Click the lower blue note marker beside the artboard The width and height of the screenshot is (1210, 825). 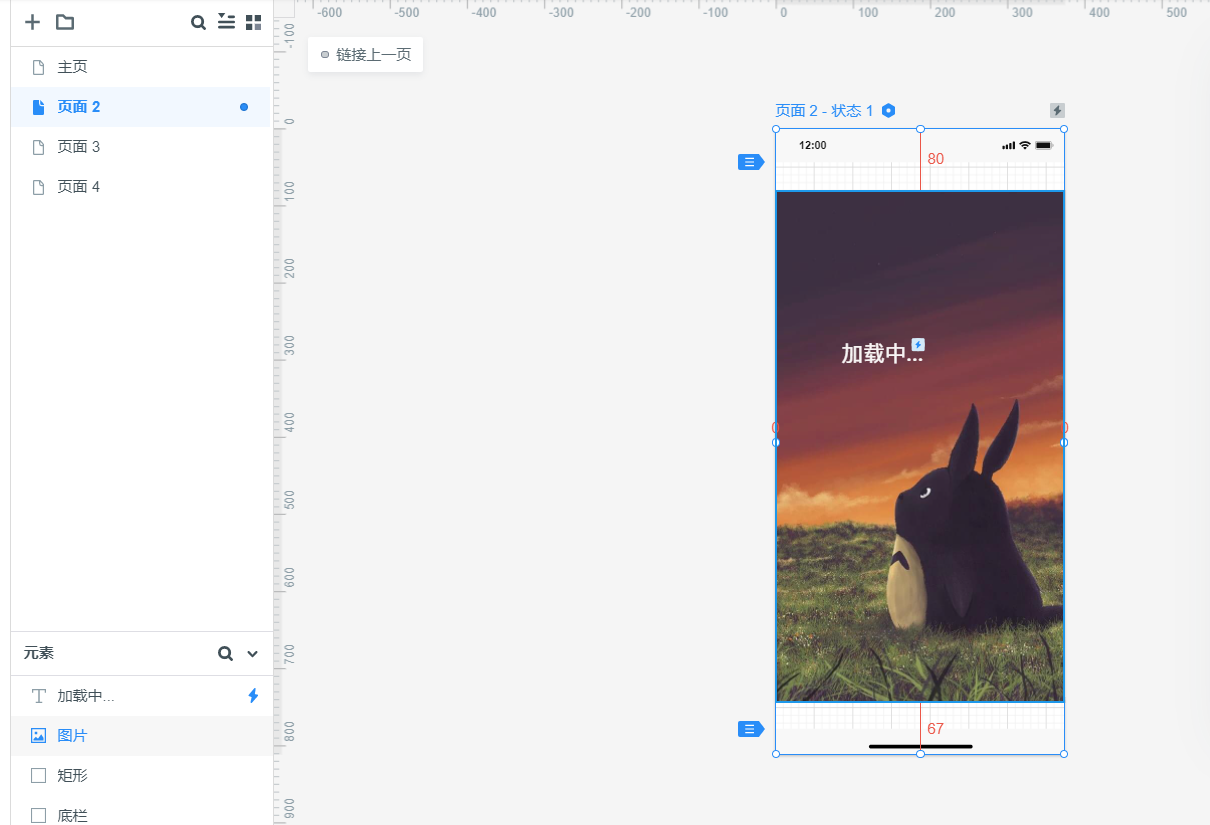click(x=750, y=729)
